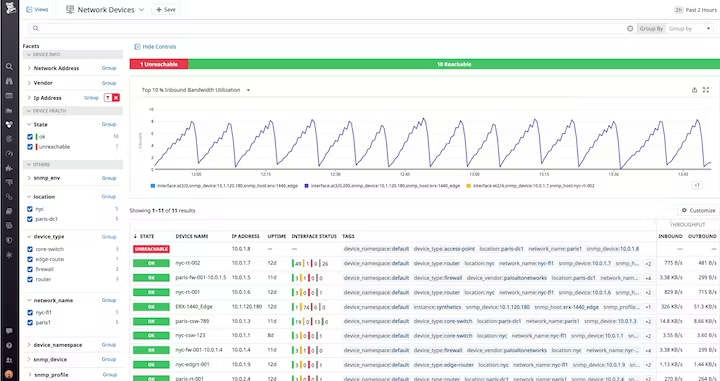The height and width of the screenshot is (381, 720).
Task: Open the Past 2 Hours time selector
Action: 695,10
